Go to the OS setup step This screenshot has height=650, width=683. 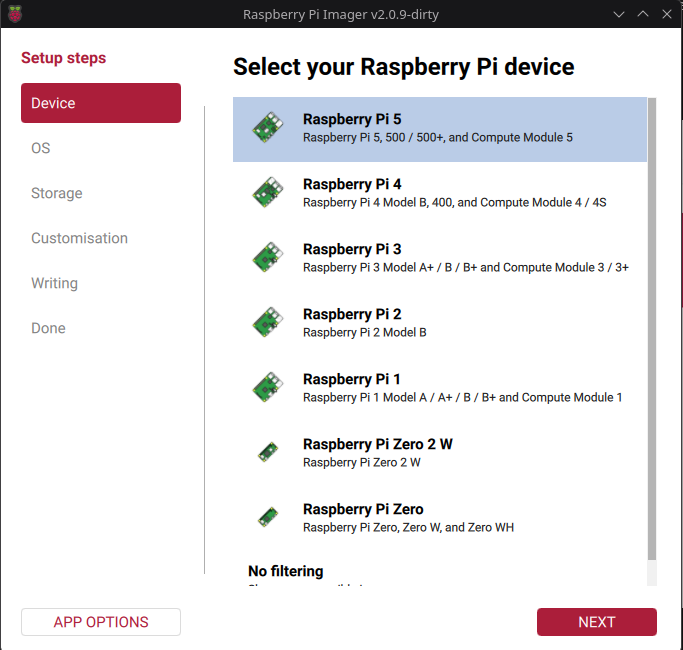click(41, 148)
